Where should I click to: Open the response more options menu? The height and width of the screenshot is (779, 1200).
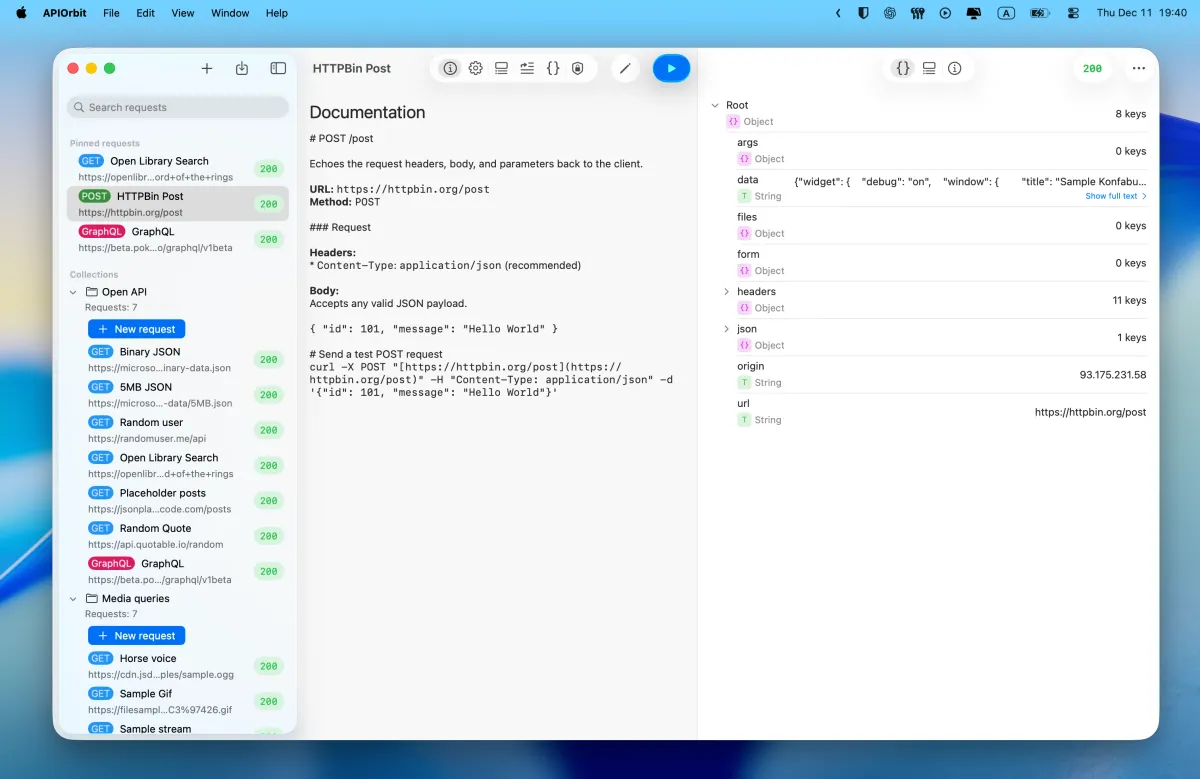click(1138, 68)
